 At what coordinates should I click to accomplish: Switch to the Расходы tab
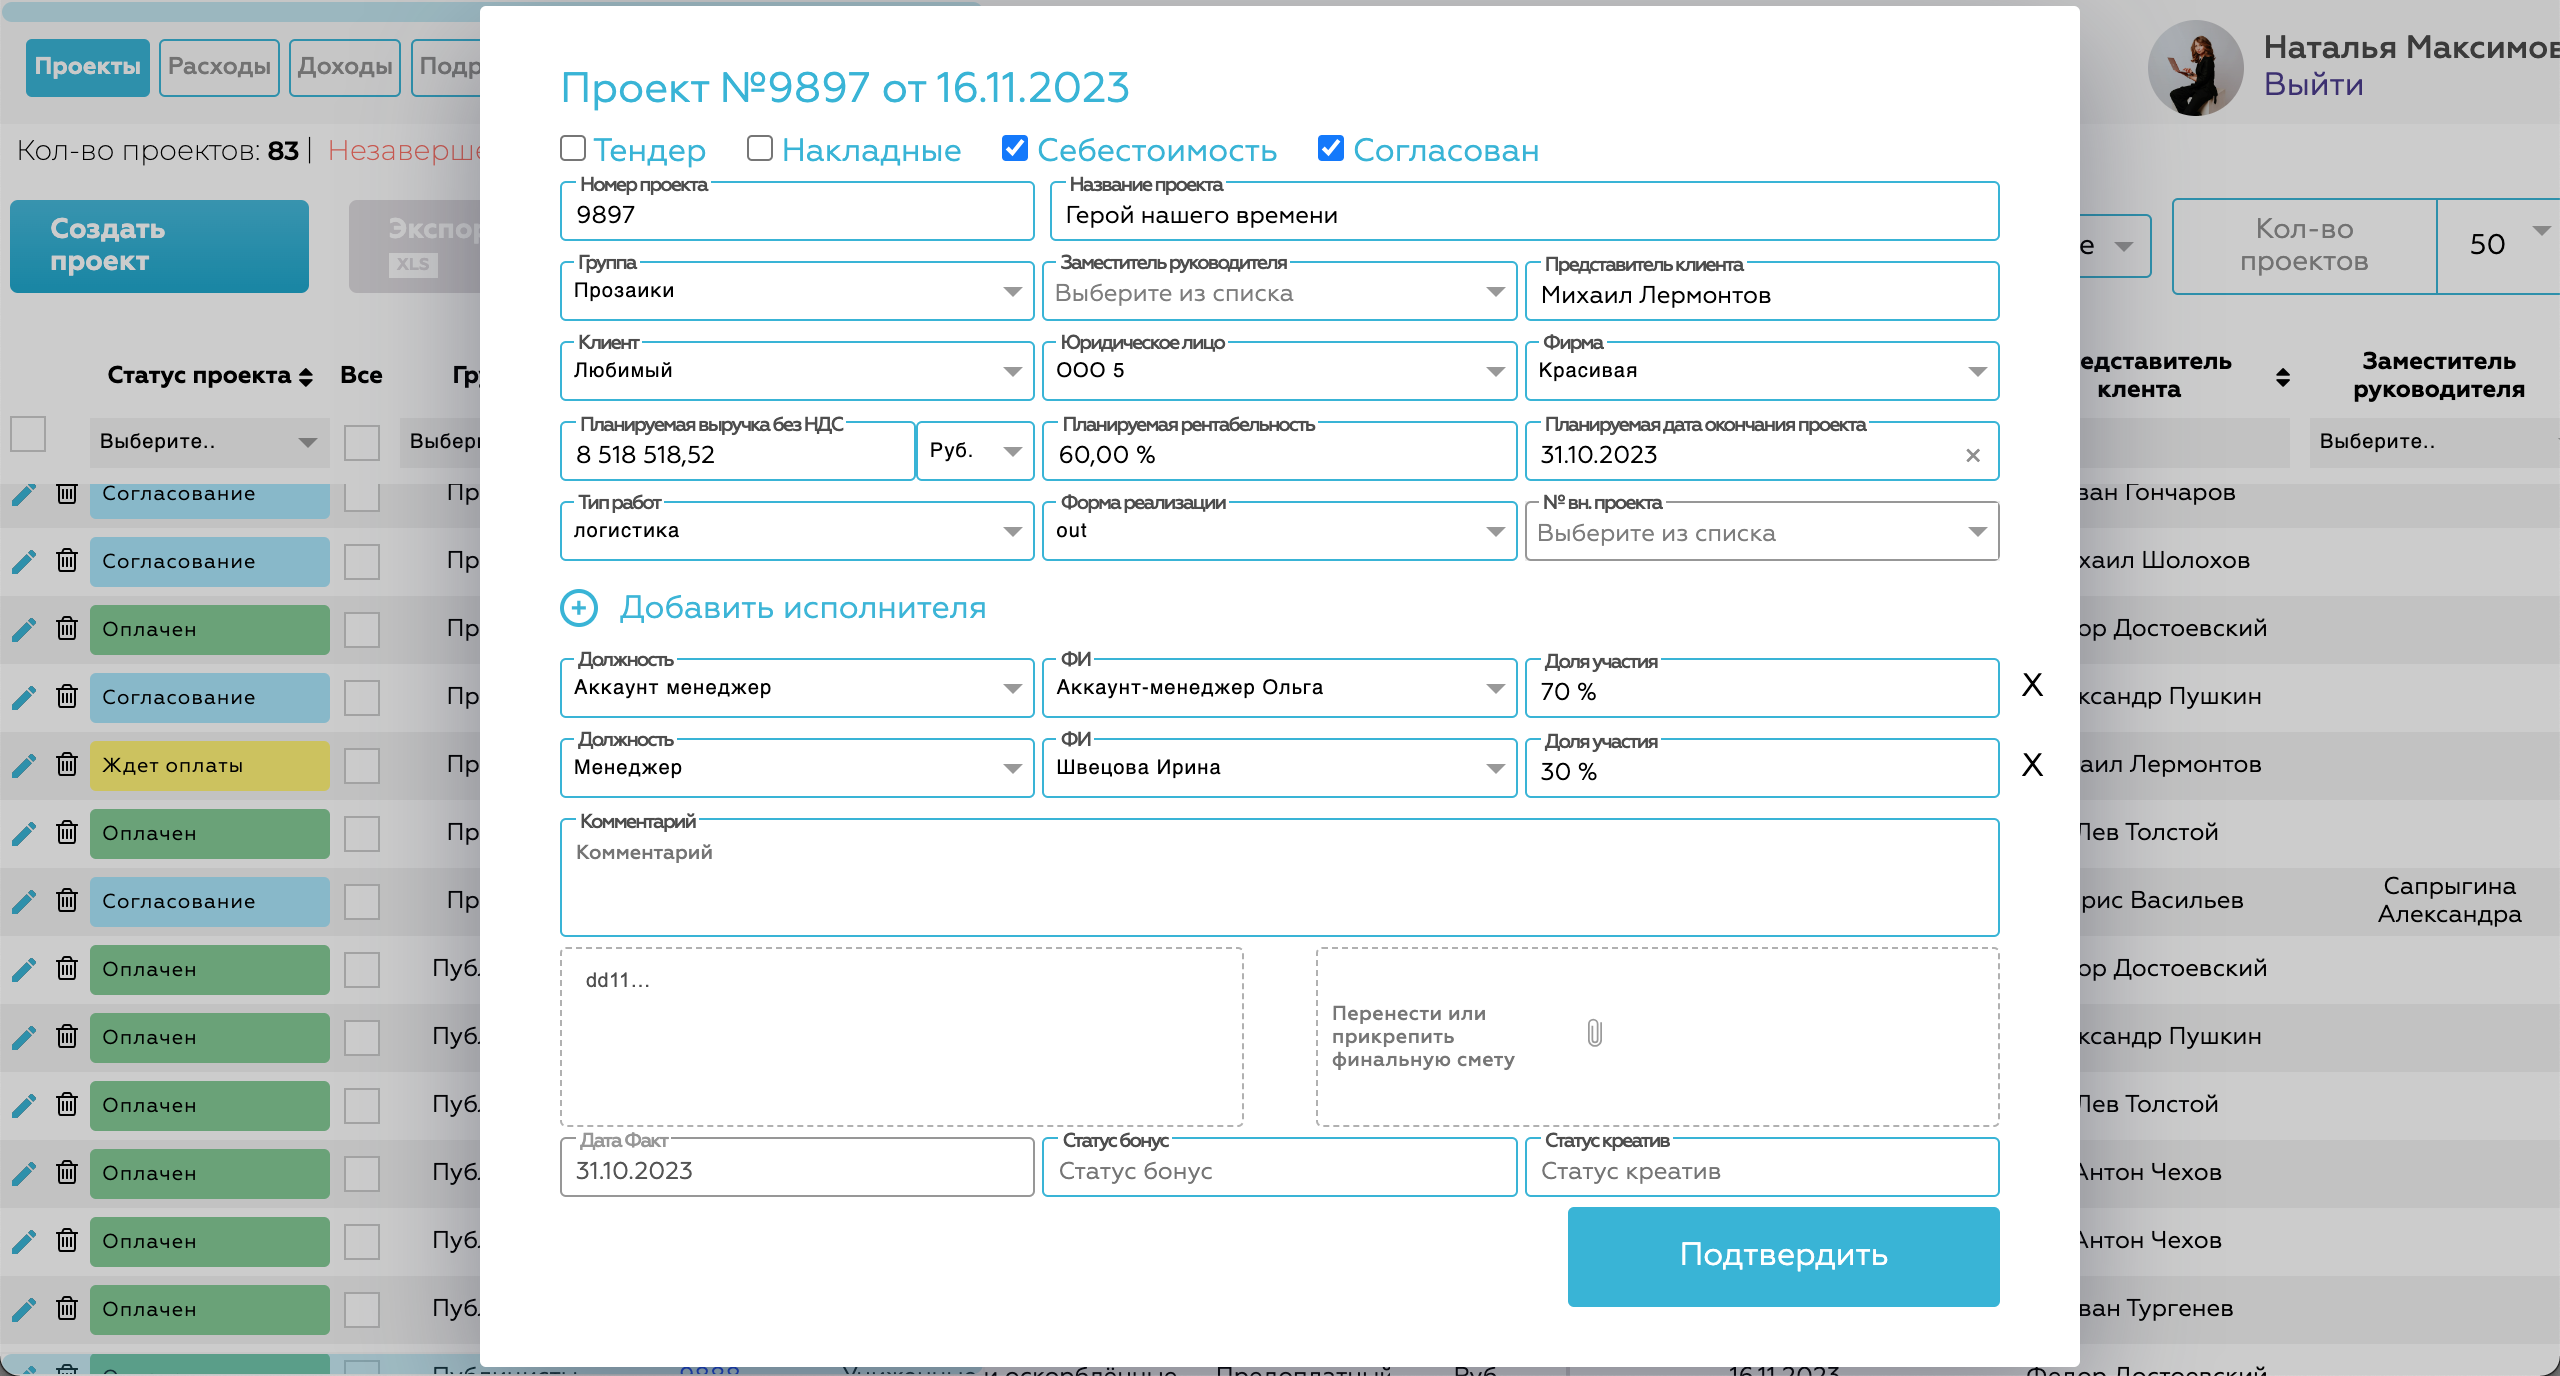219,67
